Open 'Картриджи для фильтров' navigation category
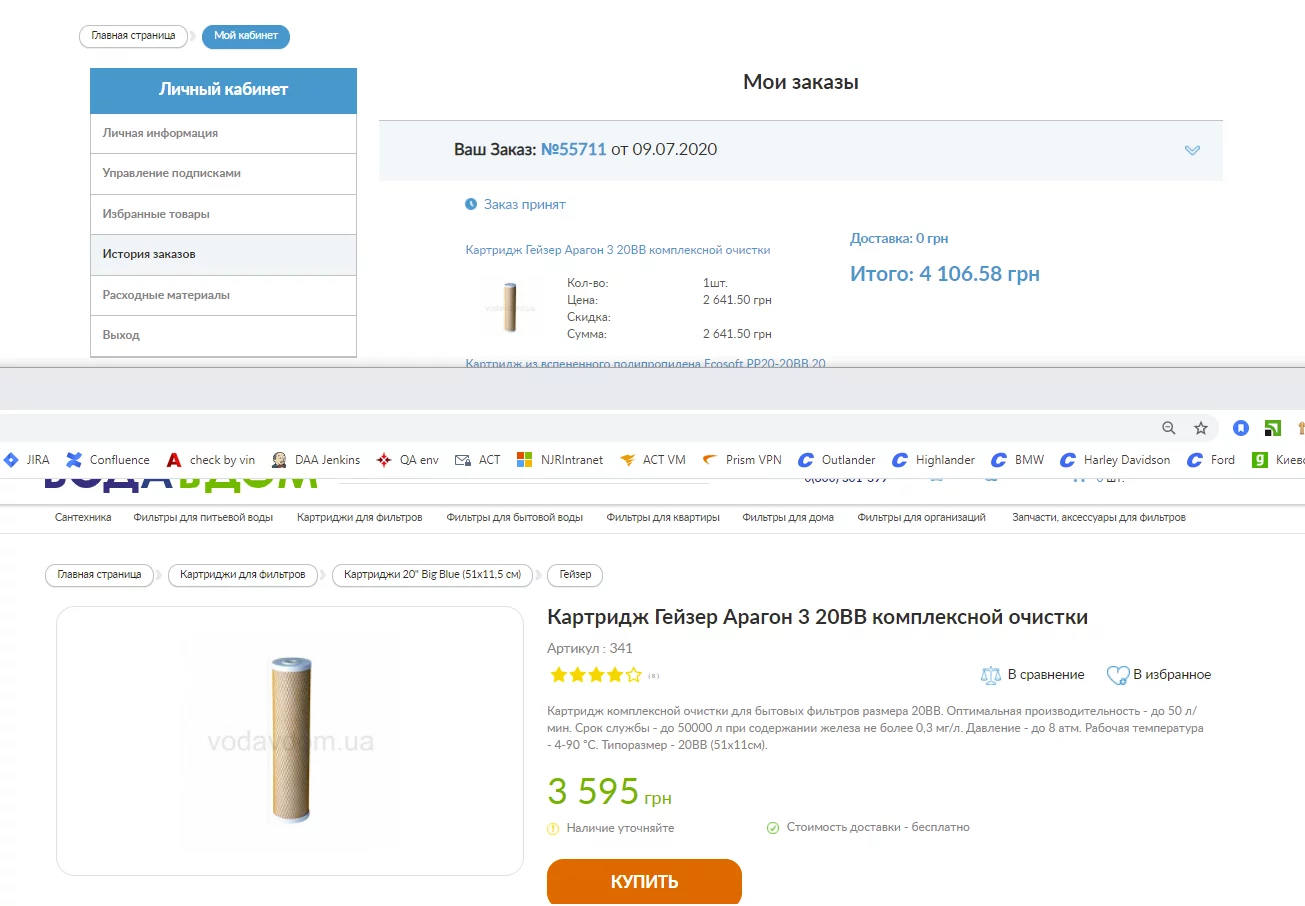Viewport: 1305px width, 906px height. click(x=359, y=518)
